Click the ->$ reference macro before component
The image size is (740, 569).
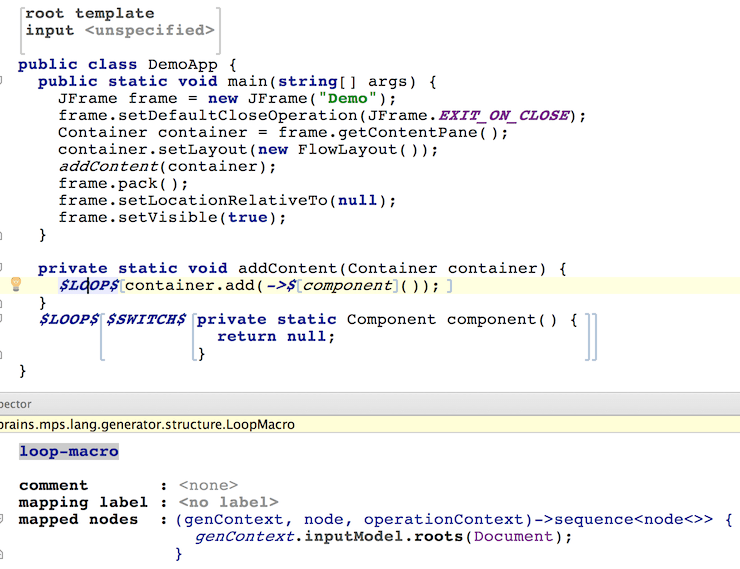coord(281,285)
